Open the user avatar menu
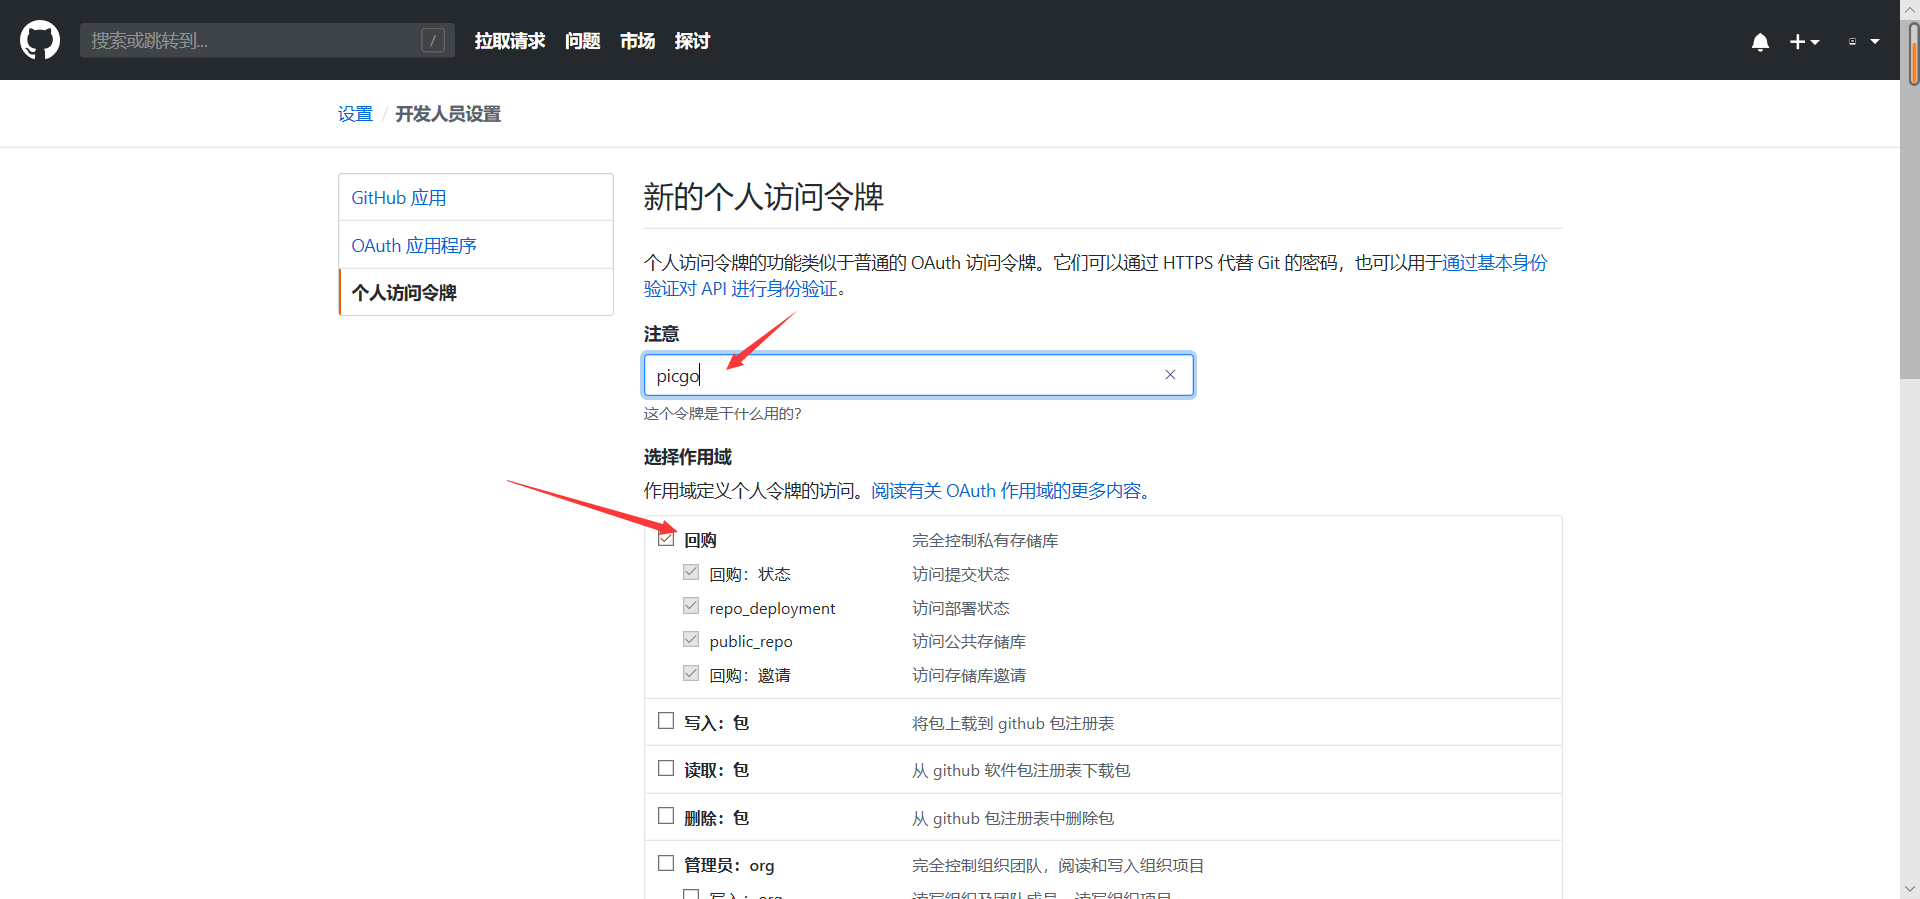 click(1863, 42)
